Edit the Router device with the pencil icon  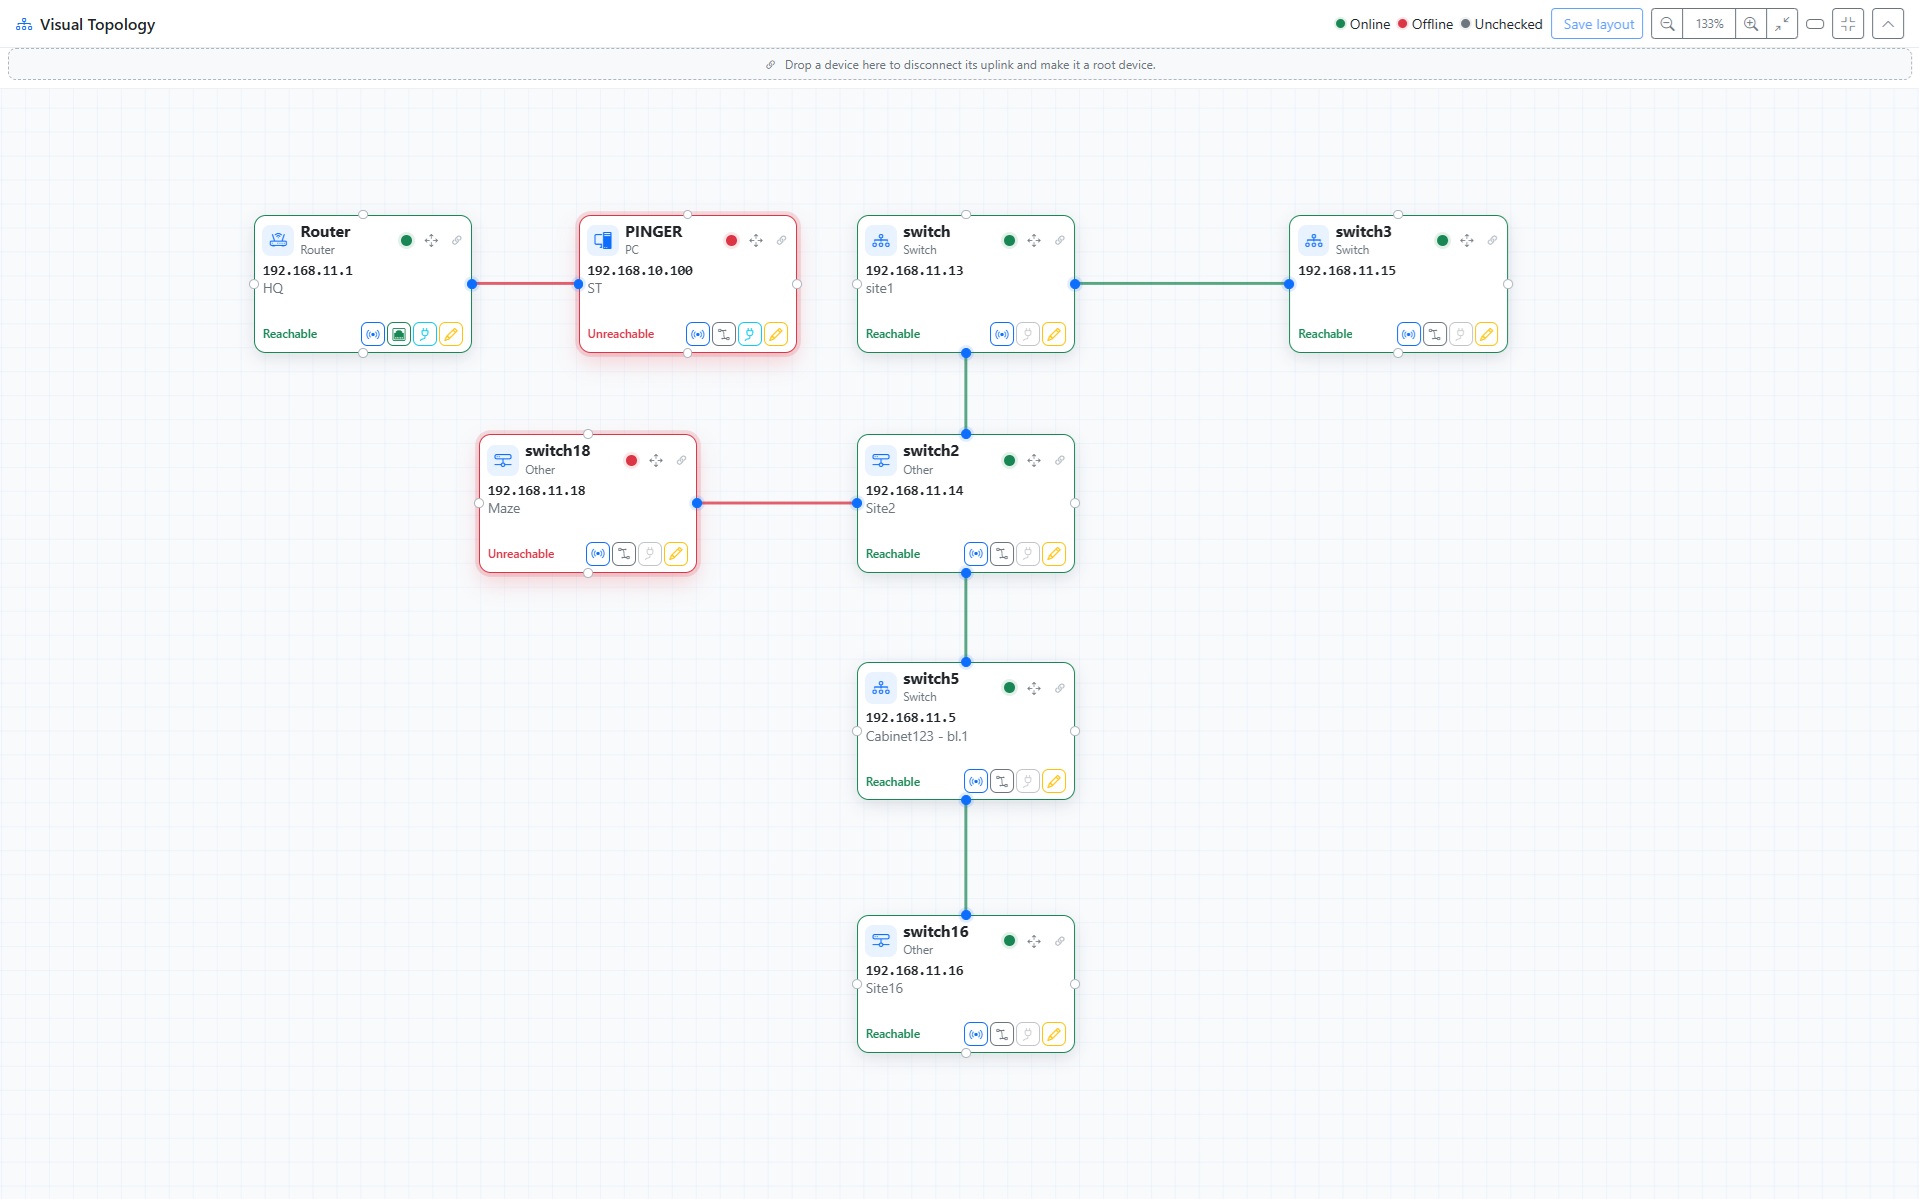coord(451,334)
